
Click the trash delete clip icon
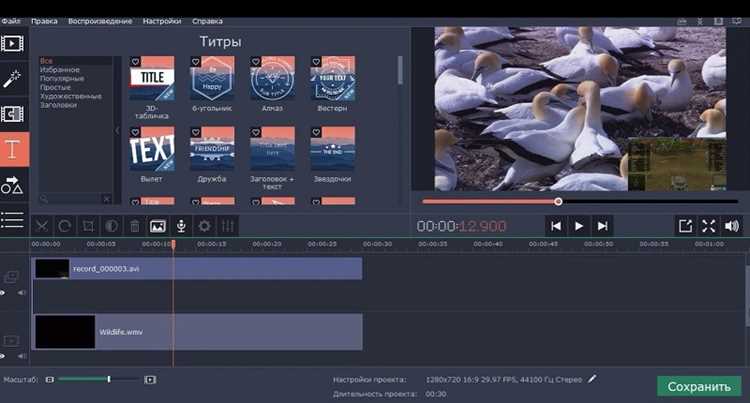point(135,226)
